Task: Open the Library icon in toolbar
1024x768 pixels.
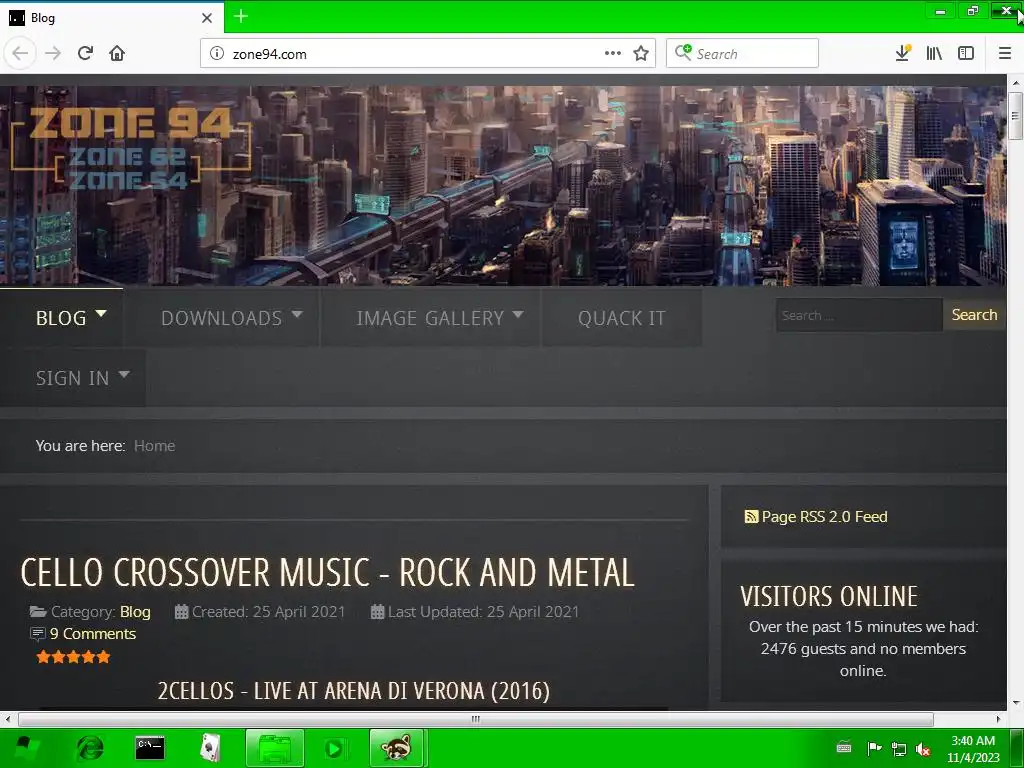Action: click(x=934, y=54)
